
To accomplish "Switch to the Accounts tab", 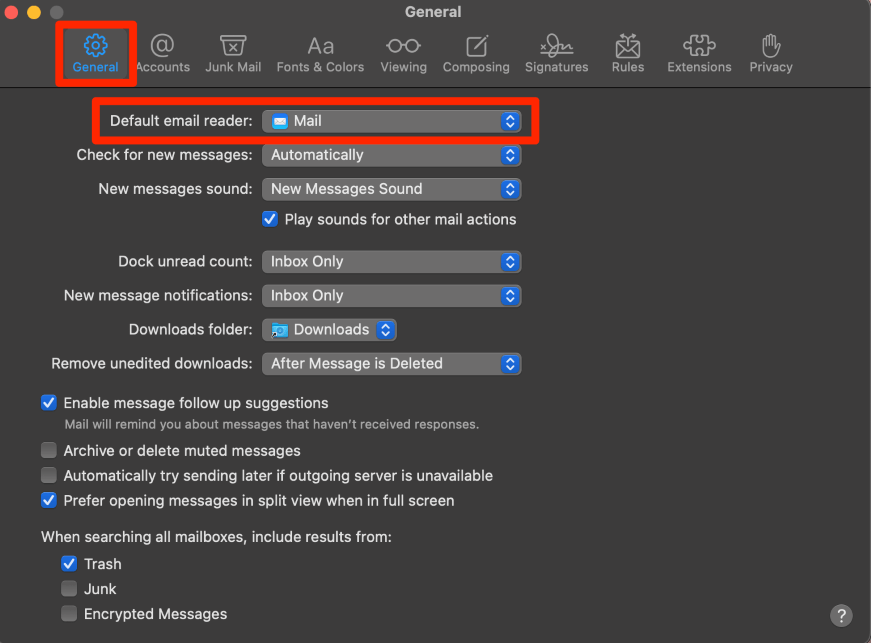I will point(163,54).
